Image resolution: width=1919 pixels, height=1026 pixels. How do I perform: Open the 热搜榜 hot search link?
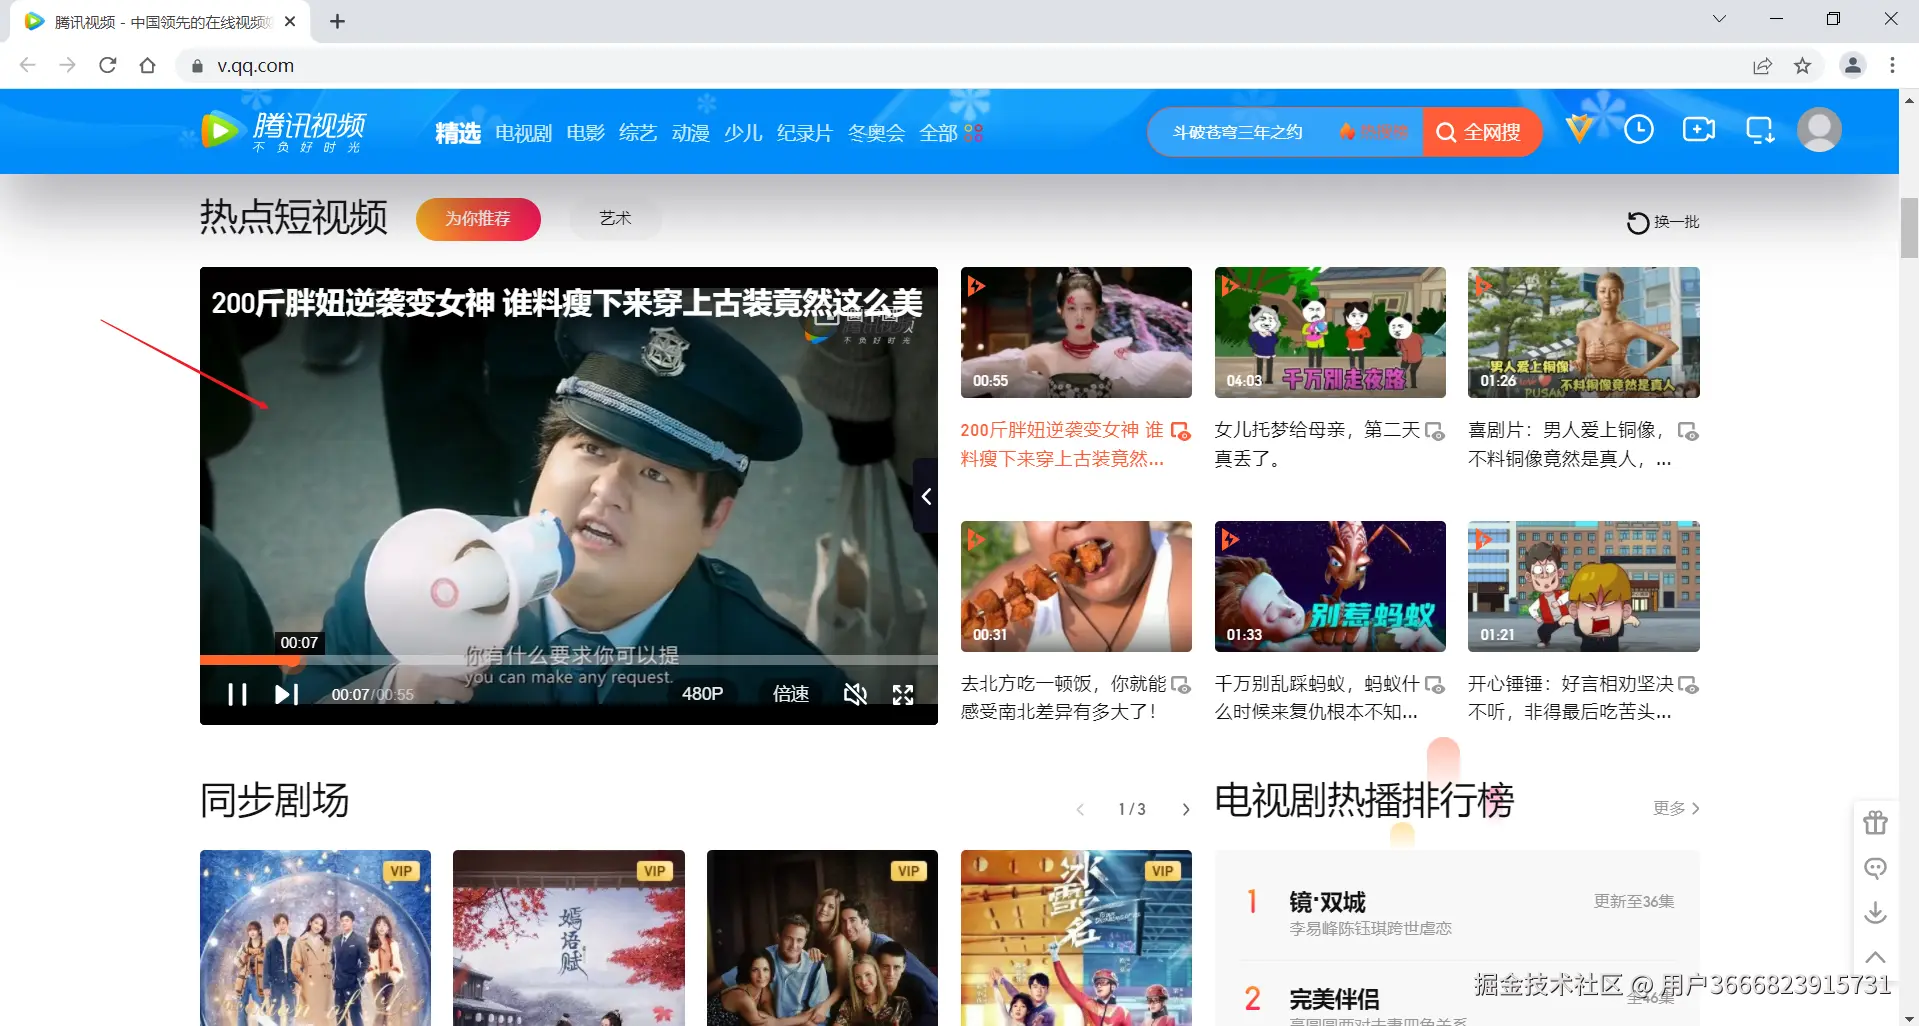pyautogui.click(x=1374, y=132)
